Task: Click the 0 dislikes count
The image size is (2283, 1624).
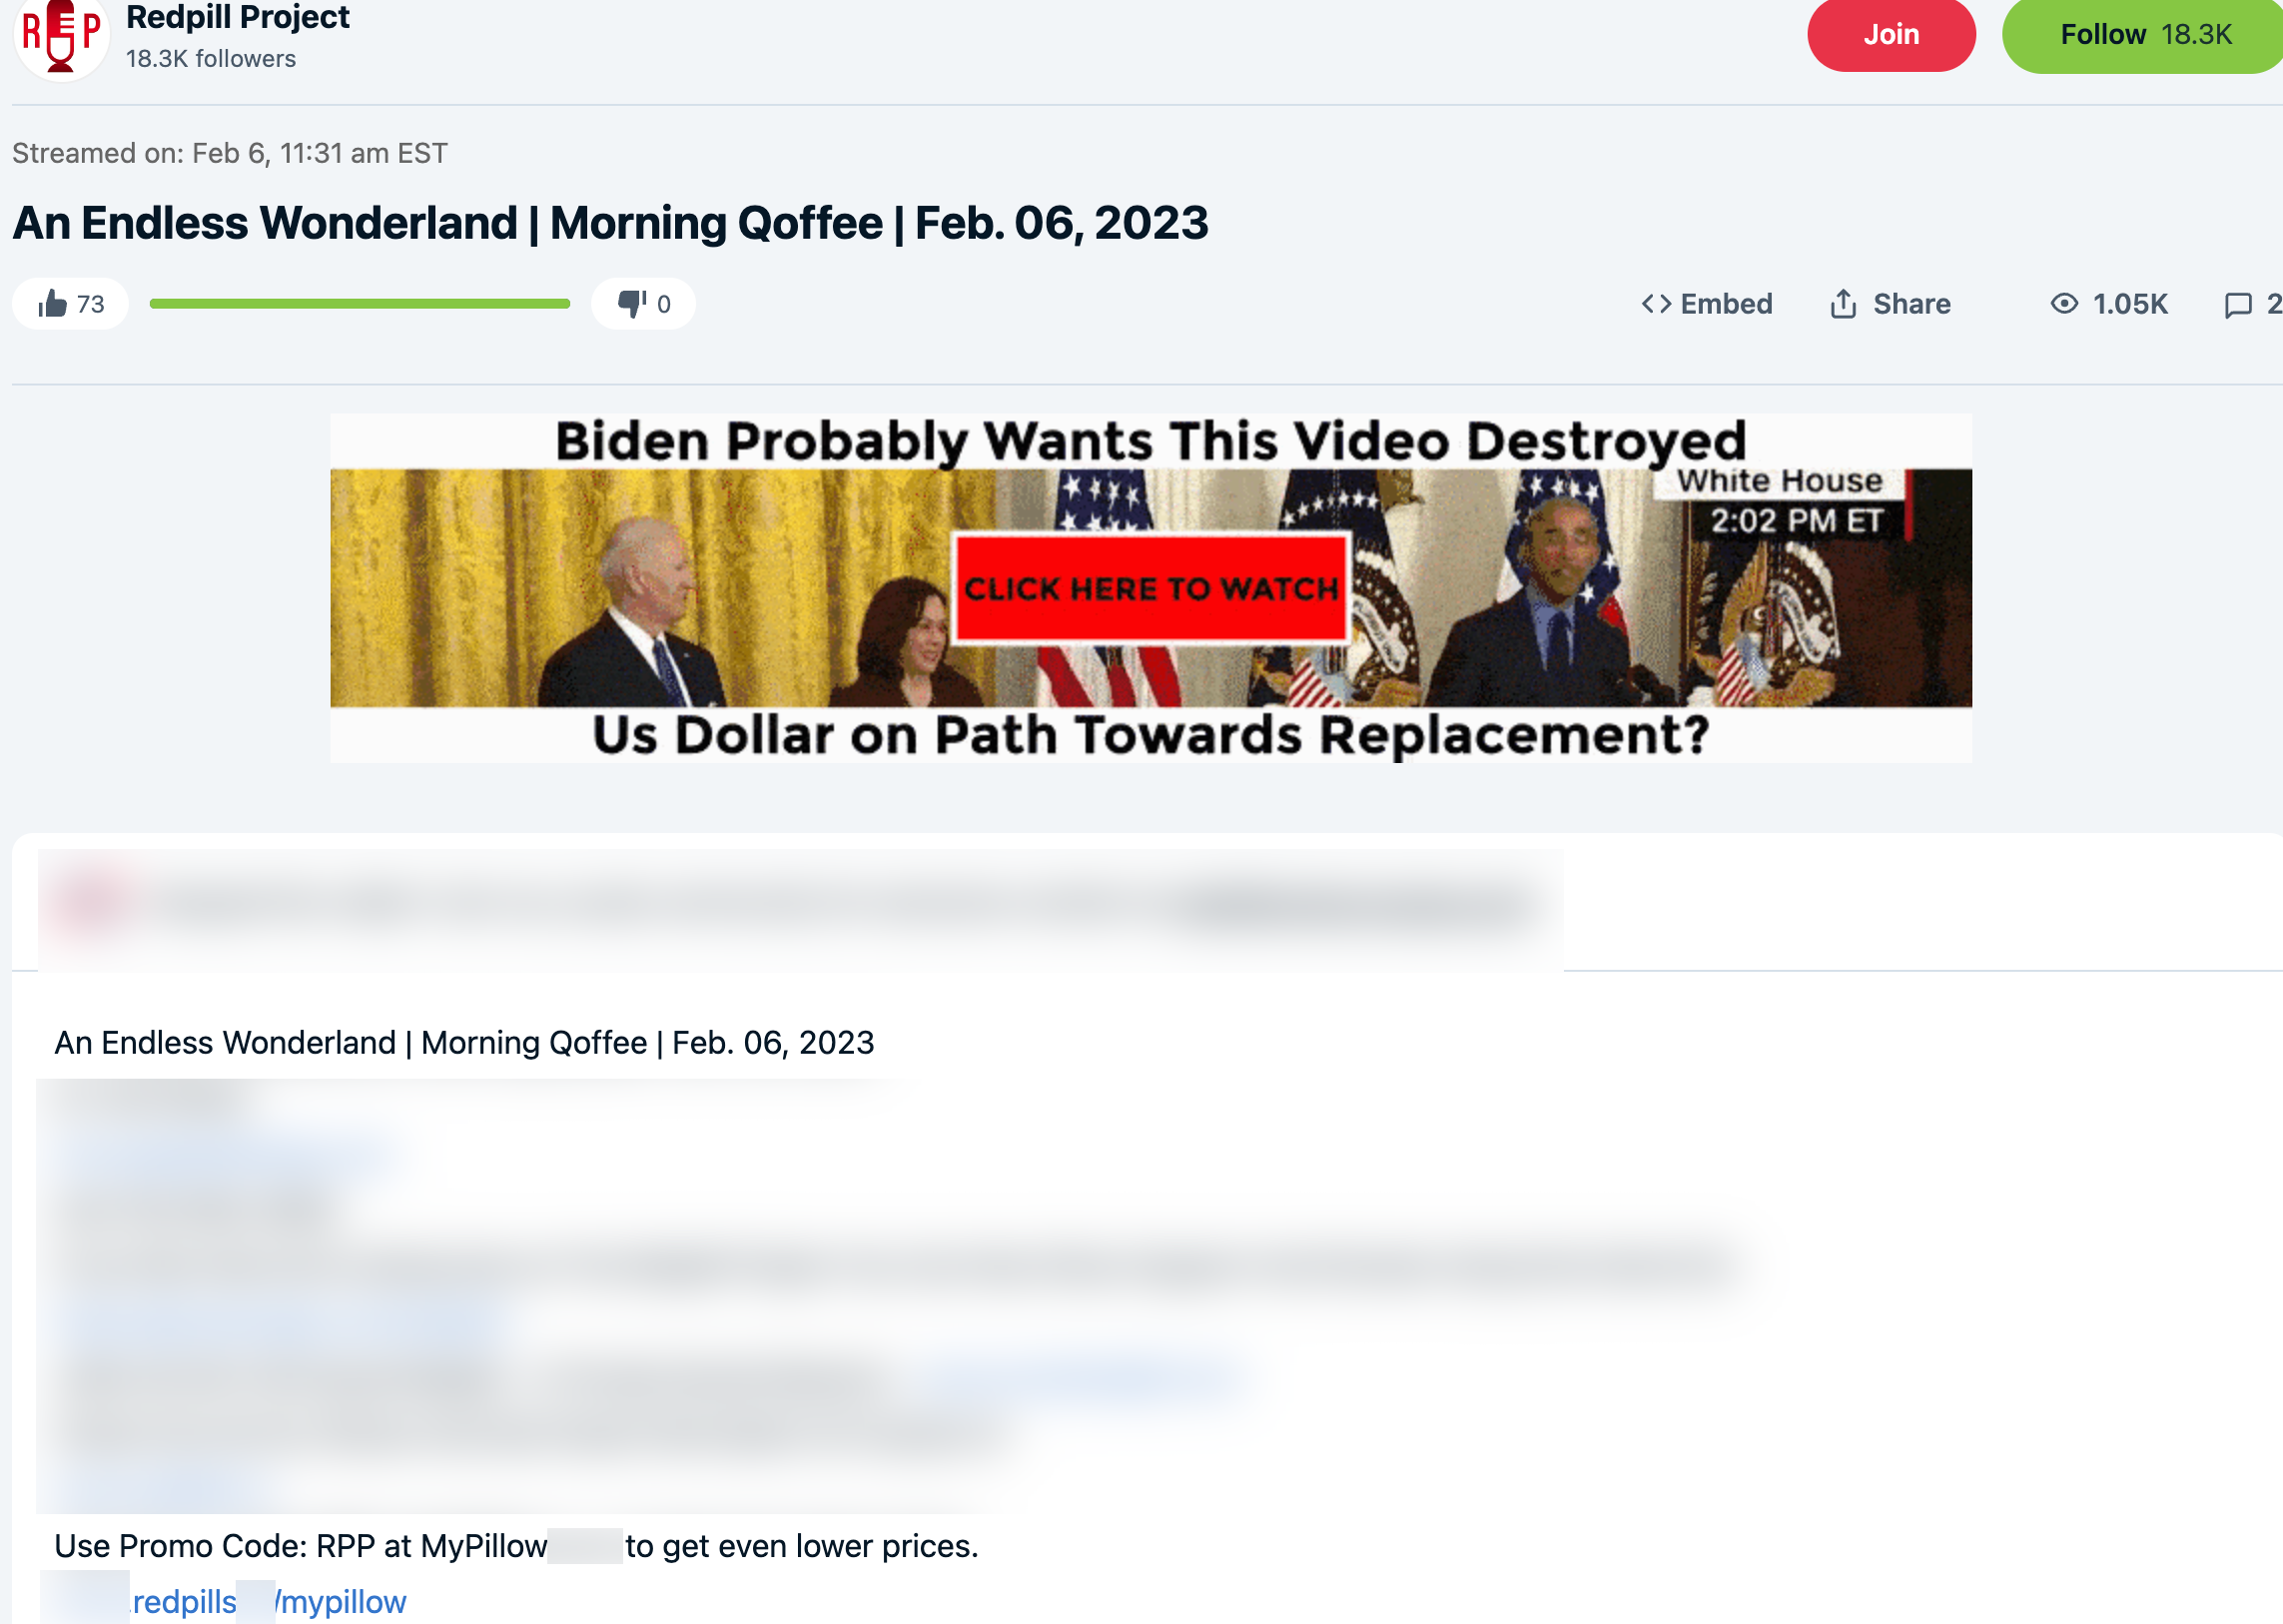Action: [664, 304]
